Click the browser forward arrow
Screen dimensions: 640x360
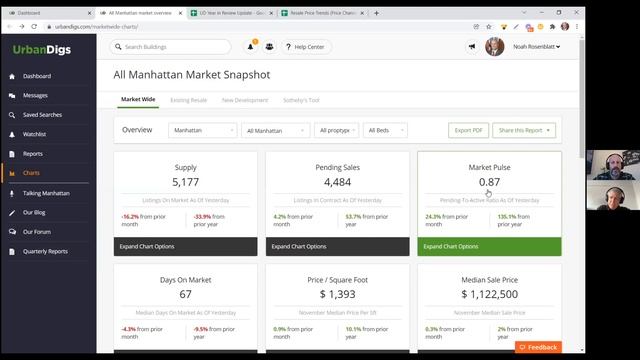[x=22, y=27]
